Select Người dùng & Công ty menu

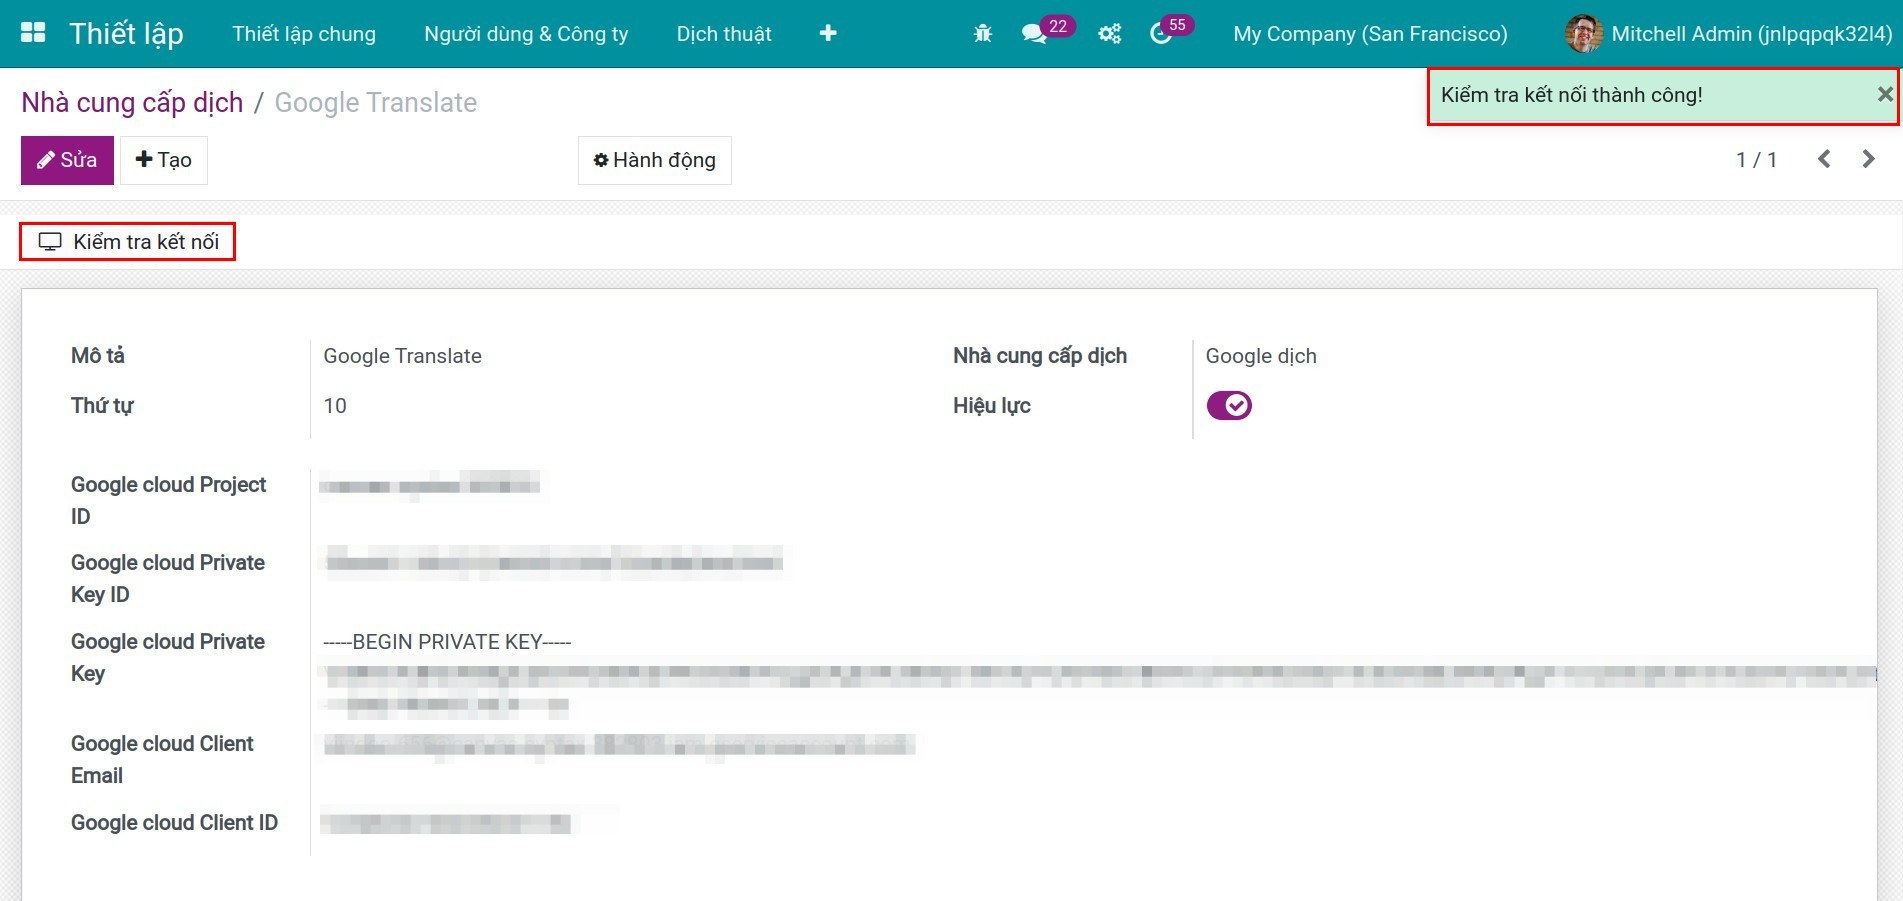(x=525, y=33)
